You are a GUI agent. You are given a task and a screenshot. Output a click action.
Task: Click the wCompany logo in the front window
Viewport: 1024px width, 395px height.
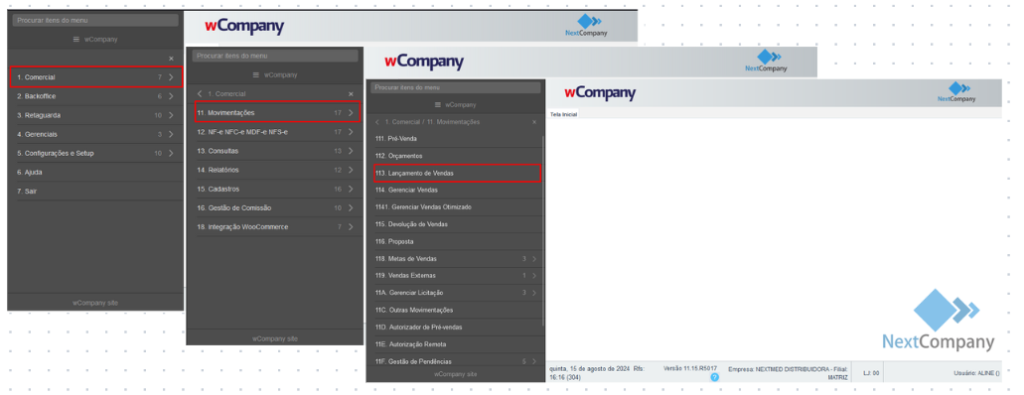tap(600, 93)
